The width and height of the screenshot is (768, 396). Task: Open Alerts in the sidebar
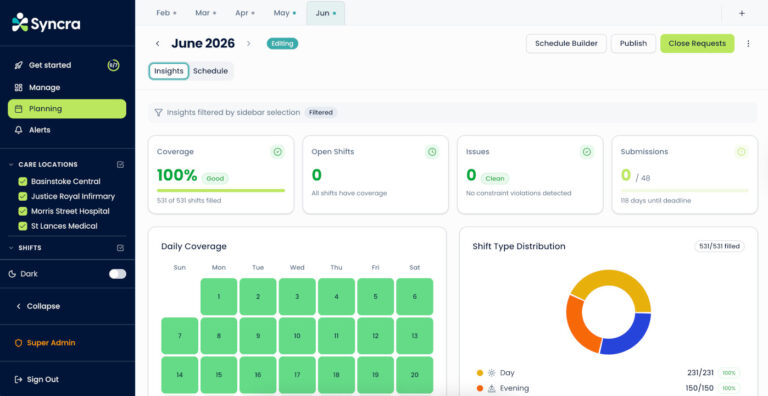pyautogui.click(x=67, y=130)
